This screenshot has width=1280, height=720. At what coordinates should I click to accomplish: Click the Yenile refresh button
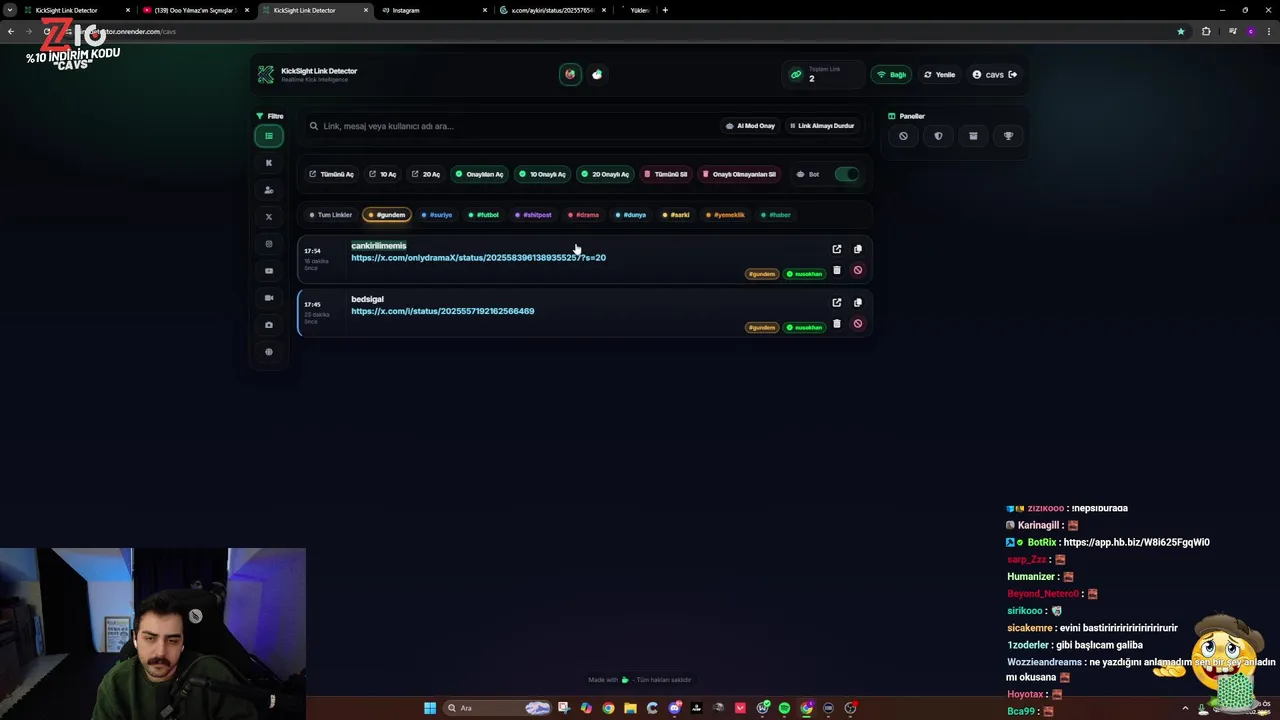pos(939,75)
